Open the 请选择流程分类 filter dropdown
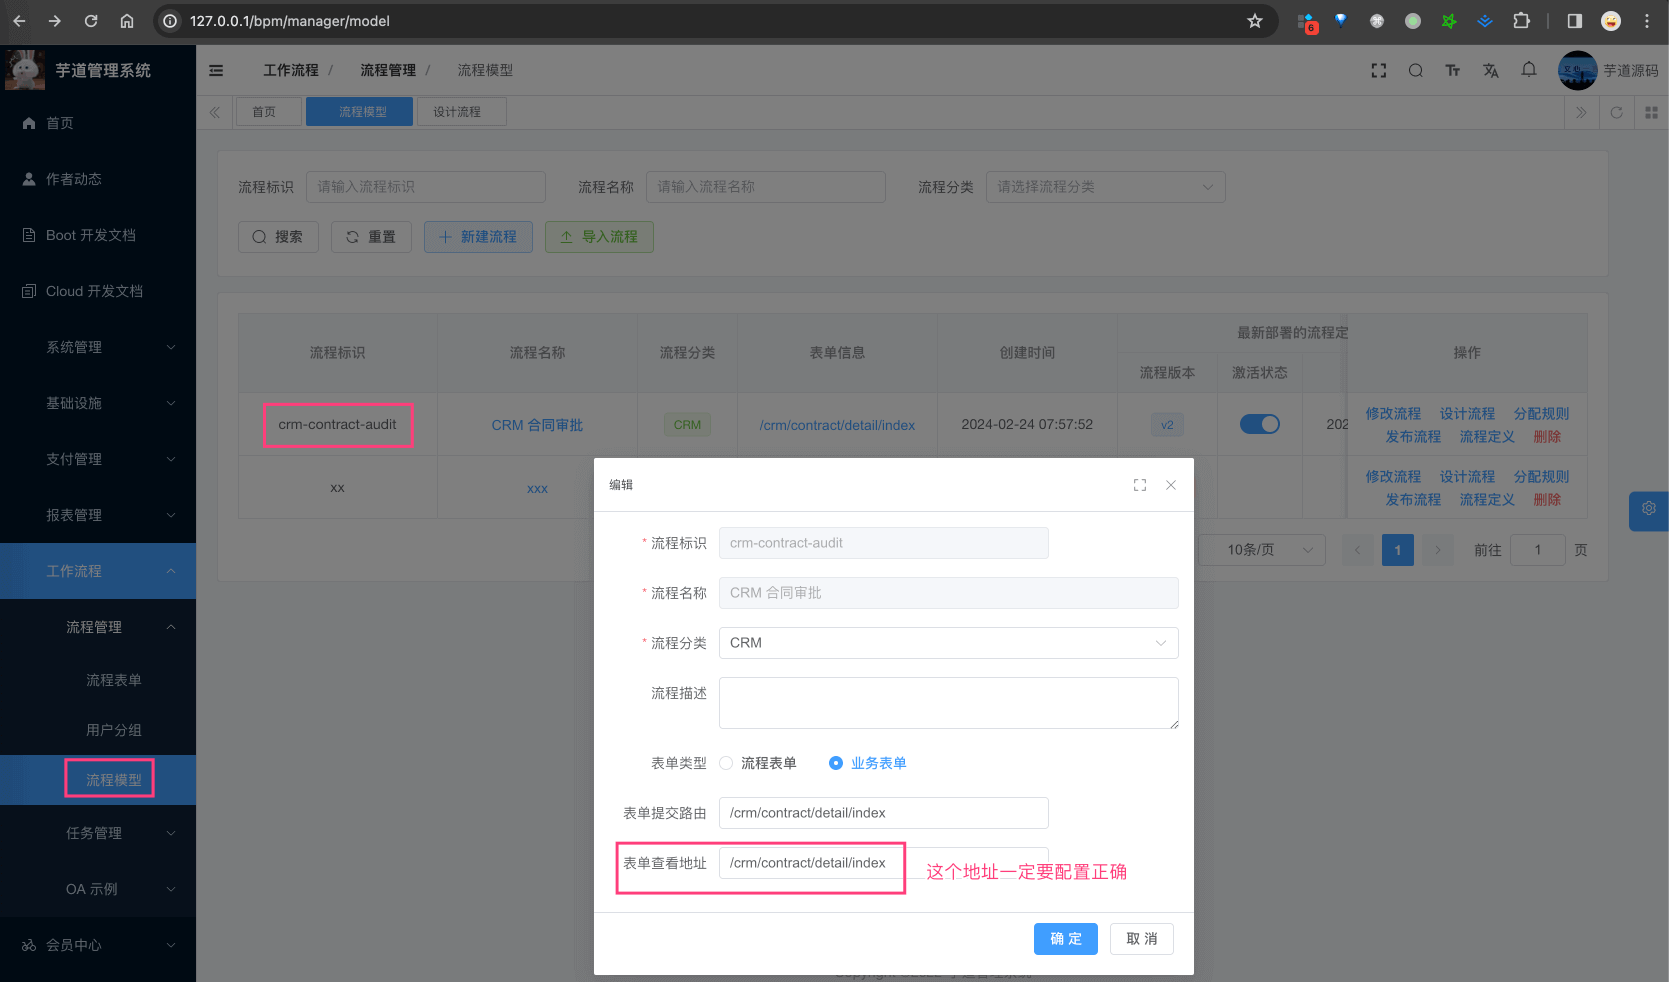Viewport: 1669px width, 982px height. pos(1105,187)
